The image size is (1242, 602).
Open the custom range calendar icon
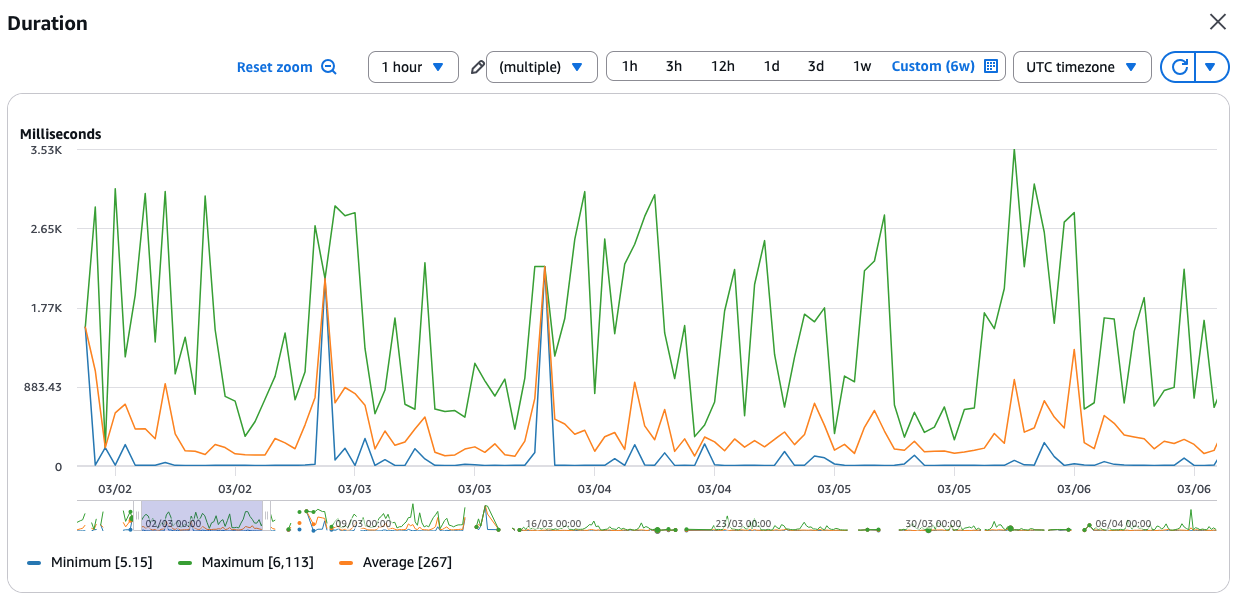click(x=990, y=66)
